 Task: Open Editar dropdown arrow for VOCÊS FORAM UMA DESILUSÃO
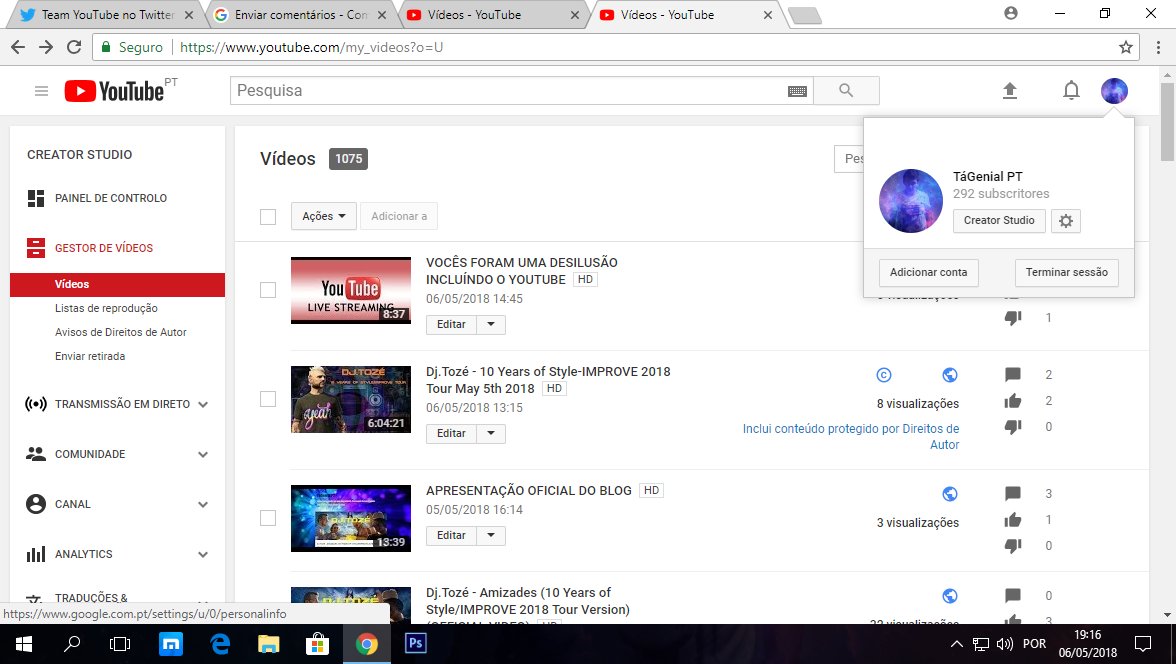click(491, 325)
